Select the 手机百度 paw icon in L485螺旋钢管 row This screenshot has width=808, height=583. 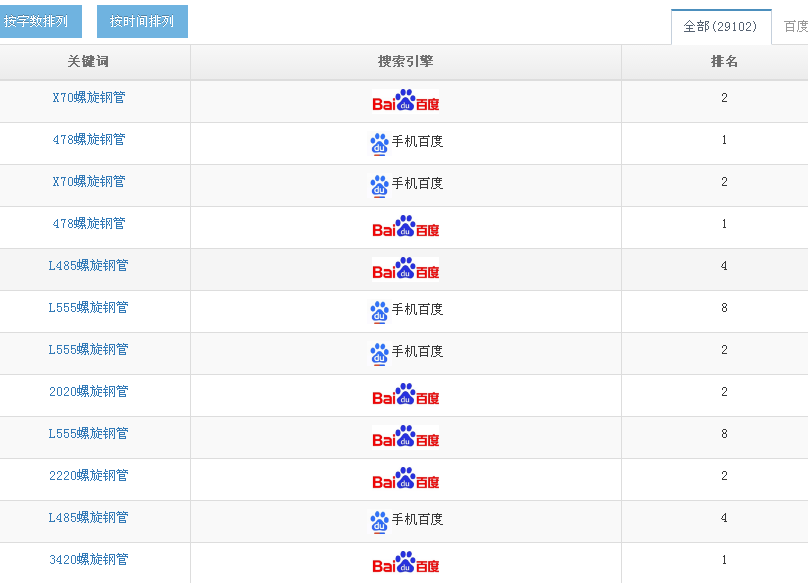coord(379,521)
